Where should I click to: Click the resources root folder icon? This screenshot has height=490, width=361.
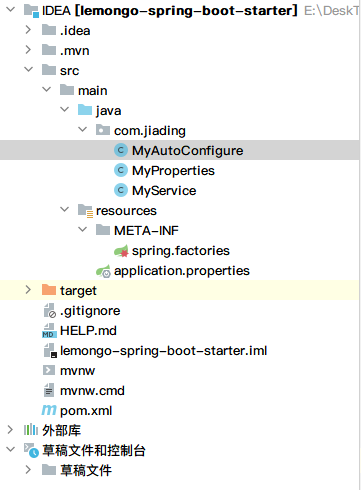85,211
